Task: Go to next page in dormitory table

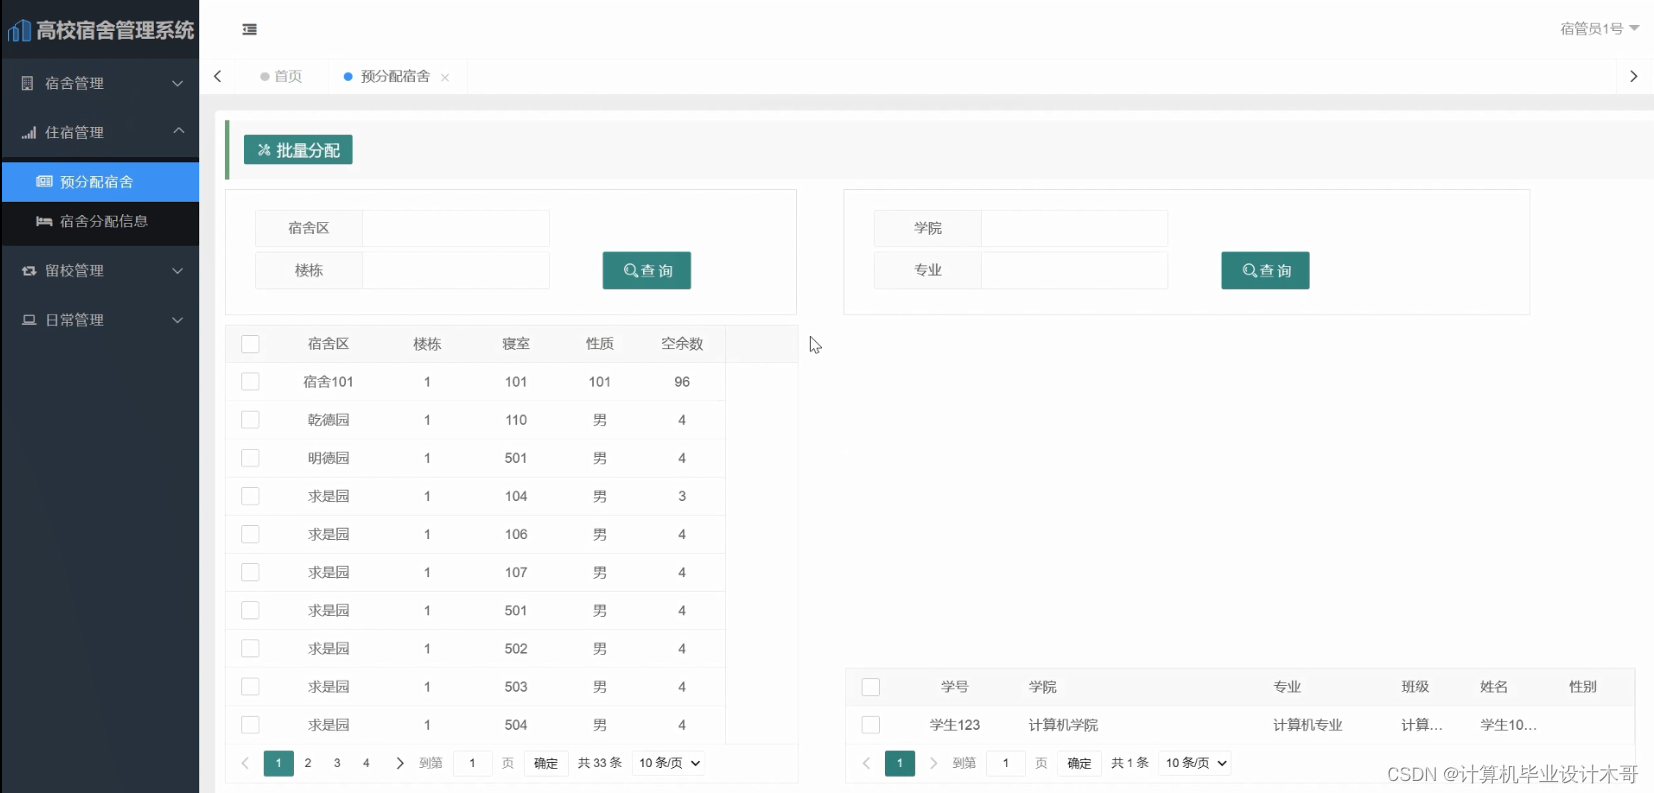Action: 400,763
